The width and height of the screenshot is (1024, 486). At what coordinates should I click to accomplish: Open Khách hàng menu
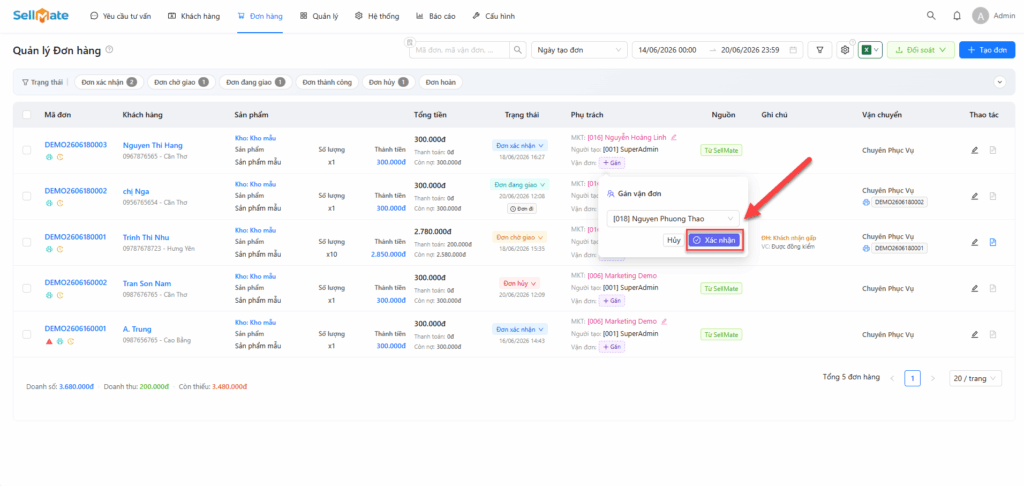[x=194, y=16]
